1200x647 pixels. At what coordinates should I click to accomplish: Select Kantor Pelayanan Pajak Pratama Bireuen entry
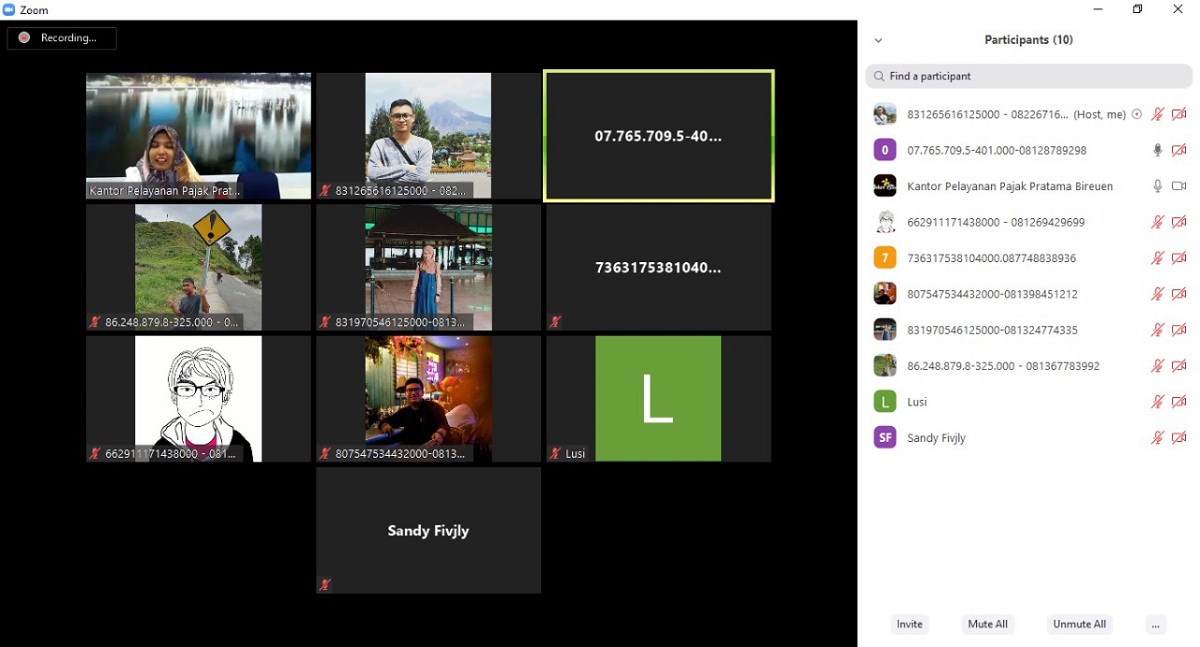[x=1009, y=186]
